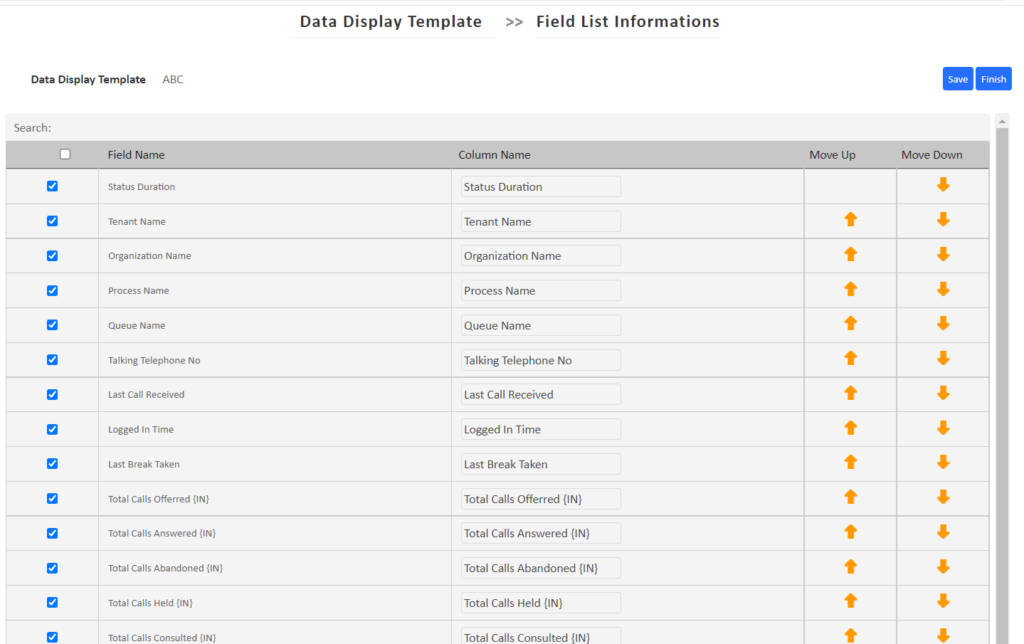Click the Finish button
The image size is (1024, 644).
pyautogui.click(x=993, y=78)
